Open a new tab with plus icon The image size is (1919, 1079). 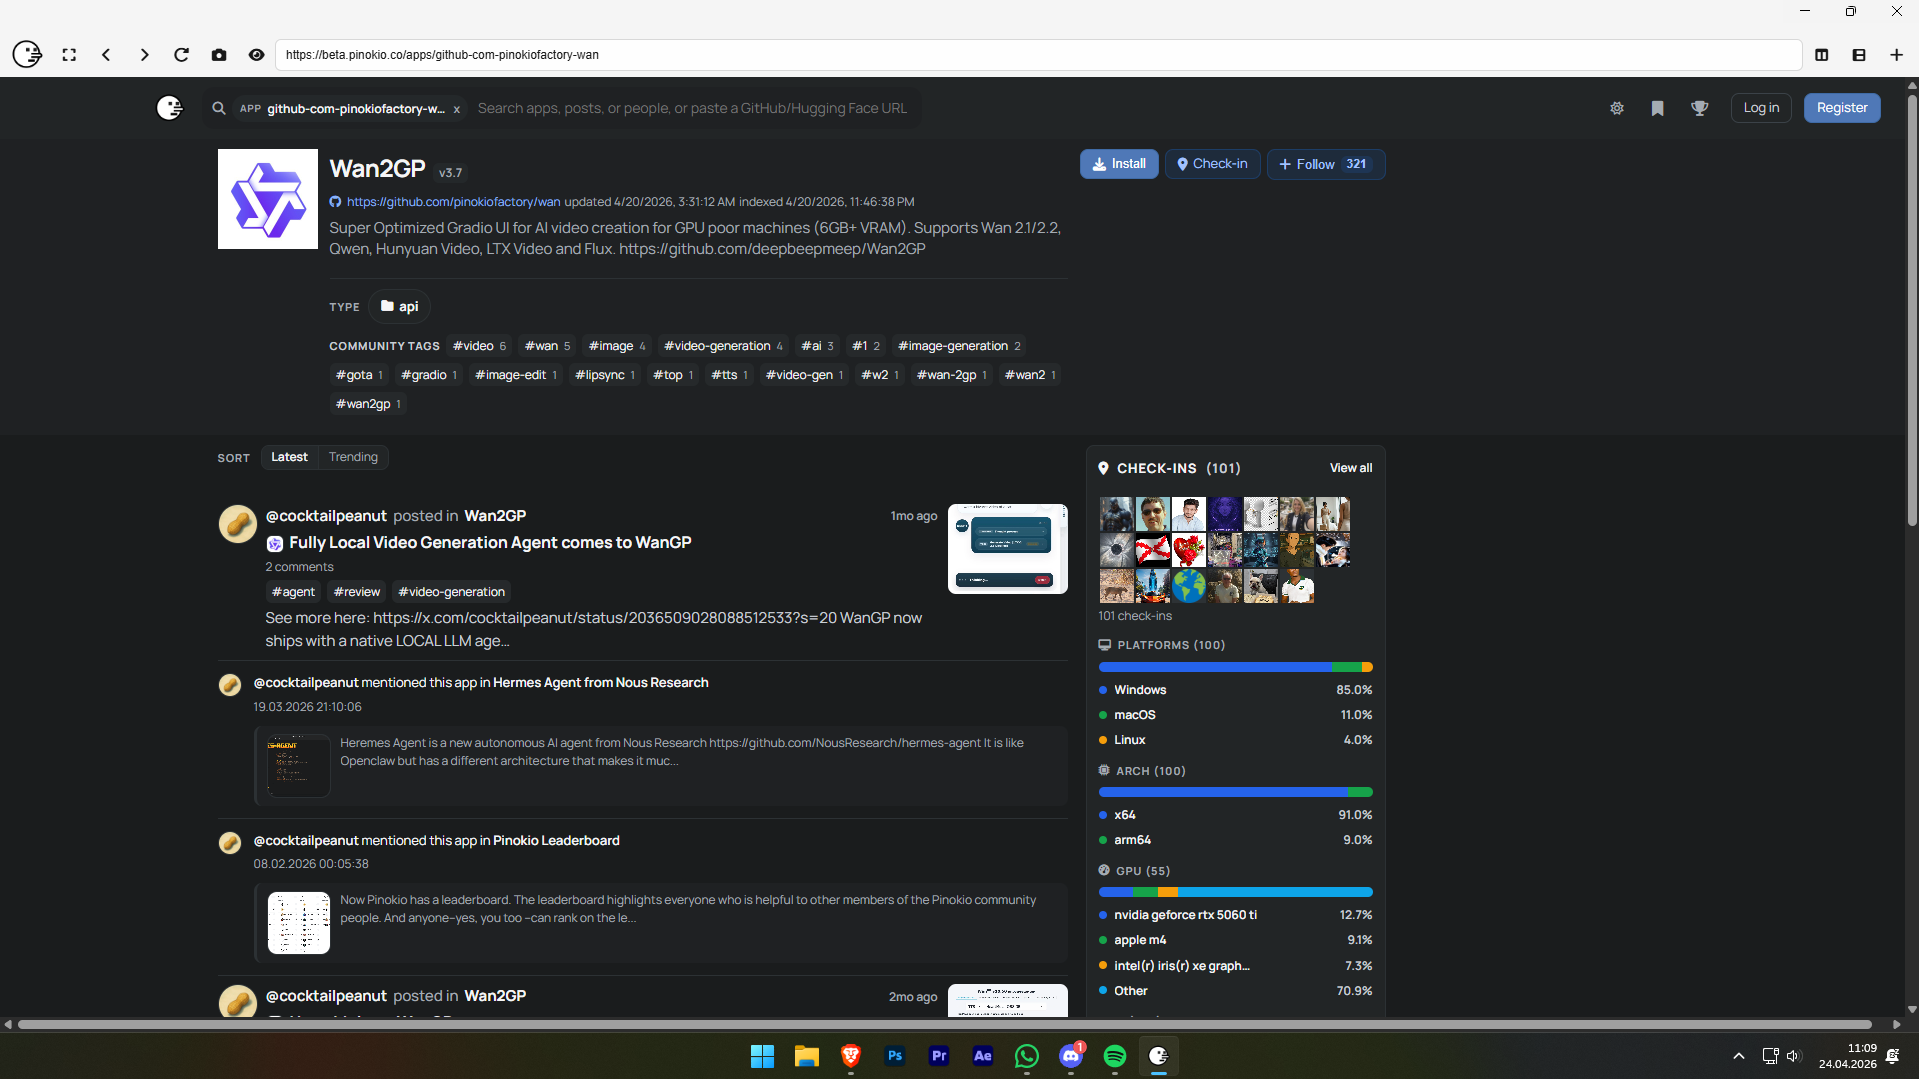point(1896,55)
